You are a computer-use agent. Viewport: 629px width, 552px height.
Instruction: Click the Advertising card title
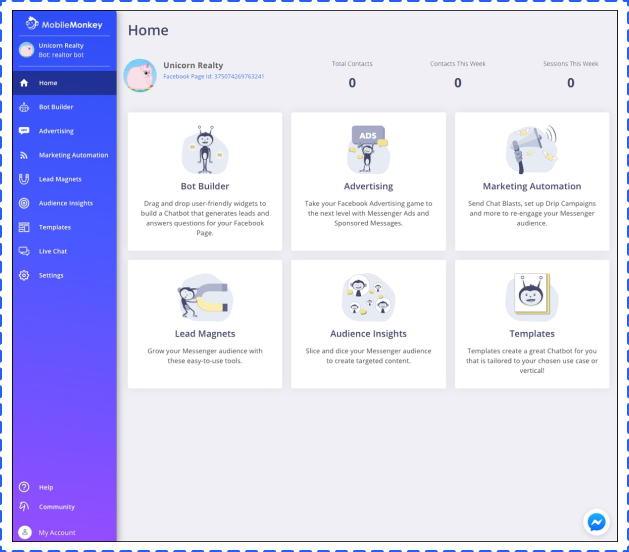[368, 187]
